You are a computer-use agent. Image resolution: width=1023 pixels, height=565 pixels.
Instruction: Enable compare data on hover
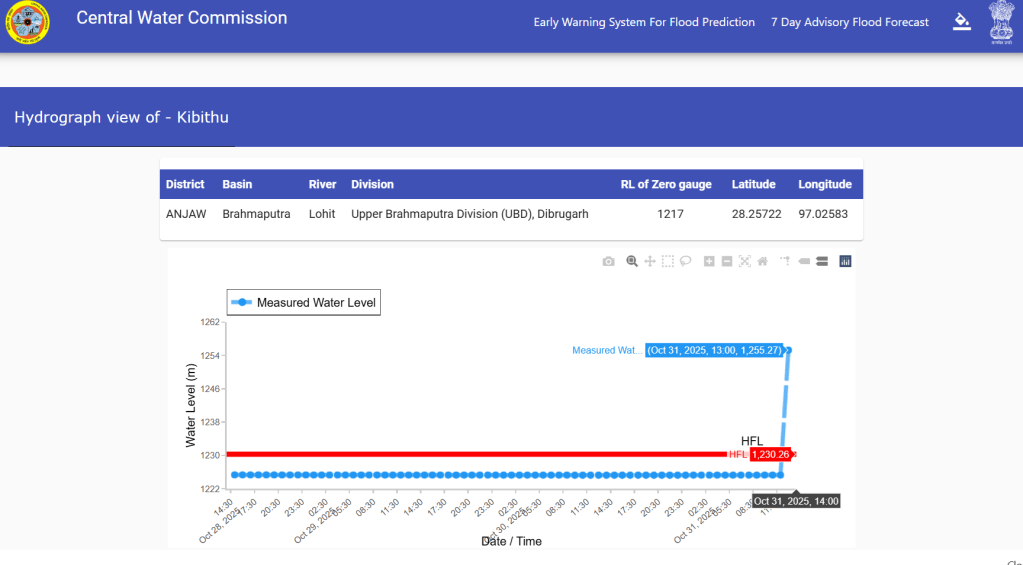click(x=821, y=262)
